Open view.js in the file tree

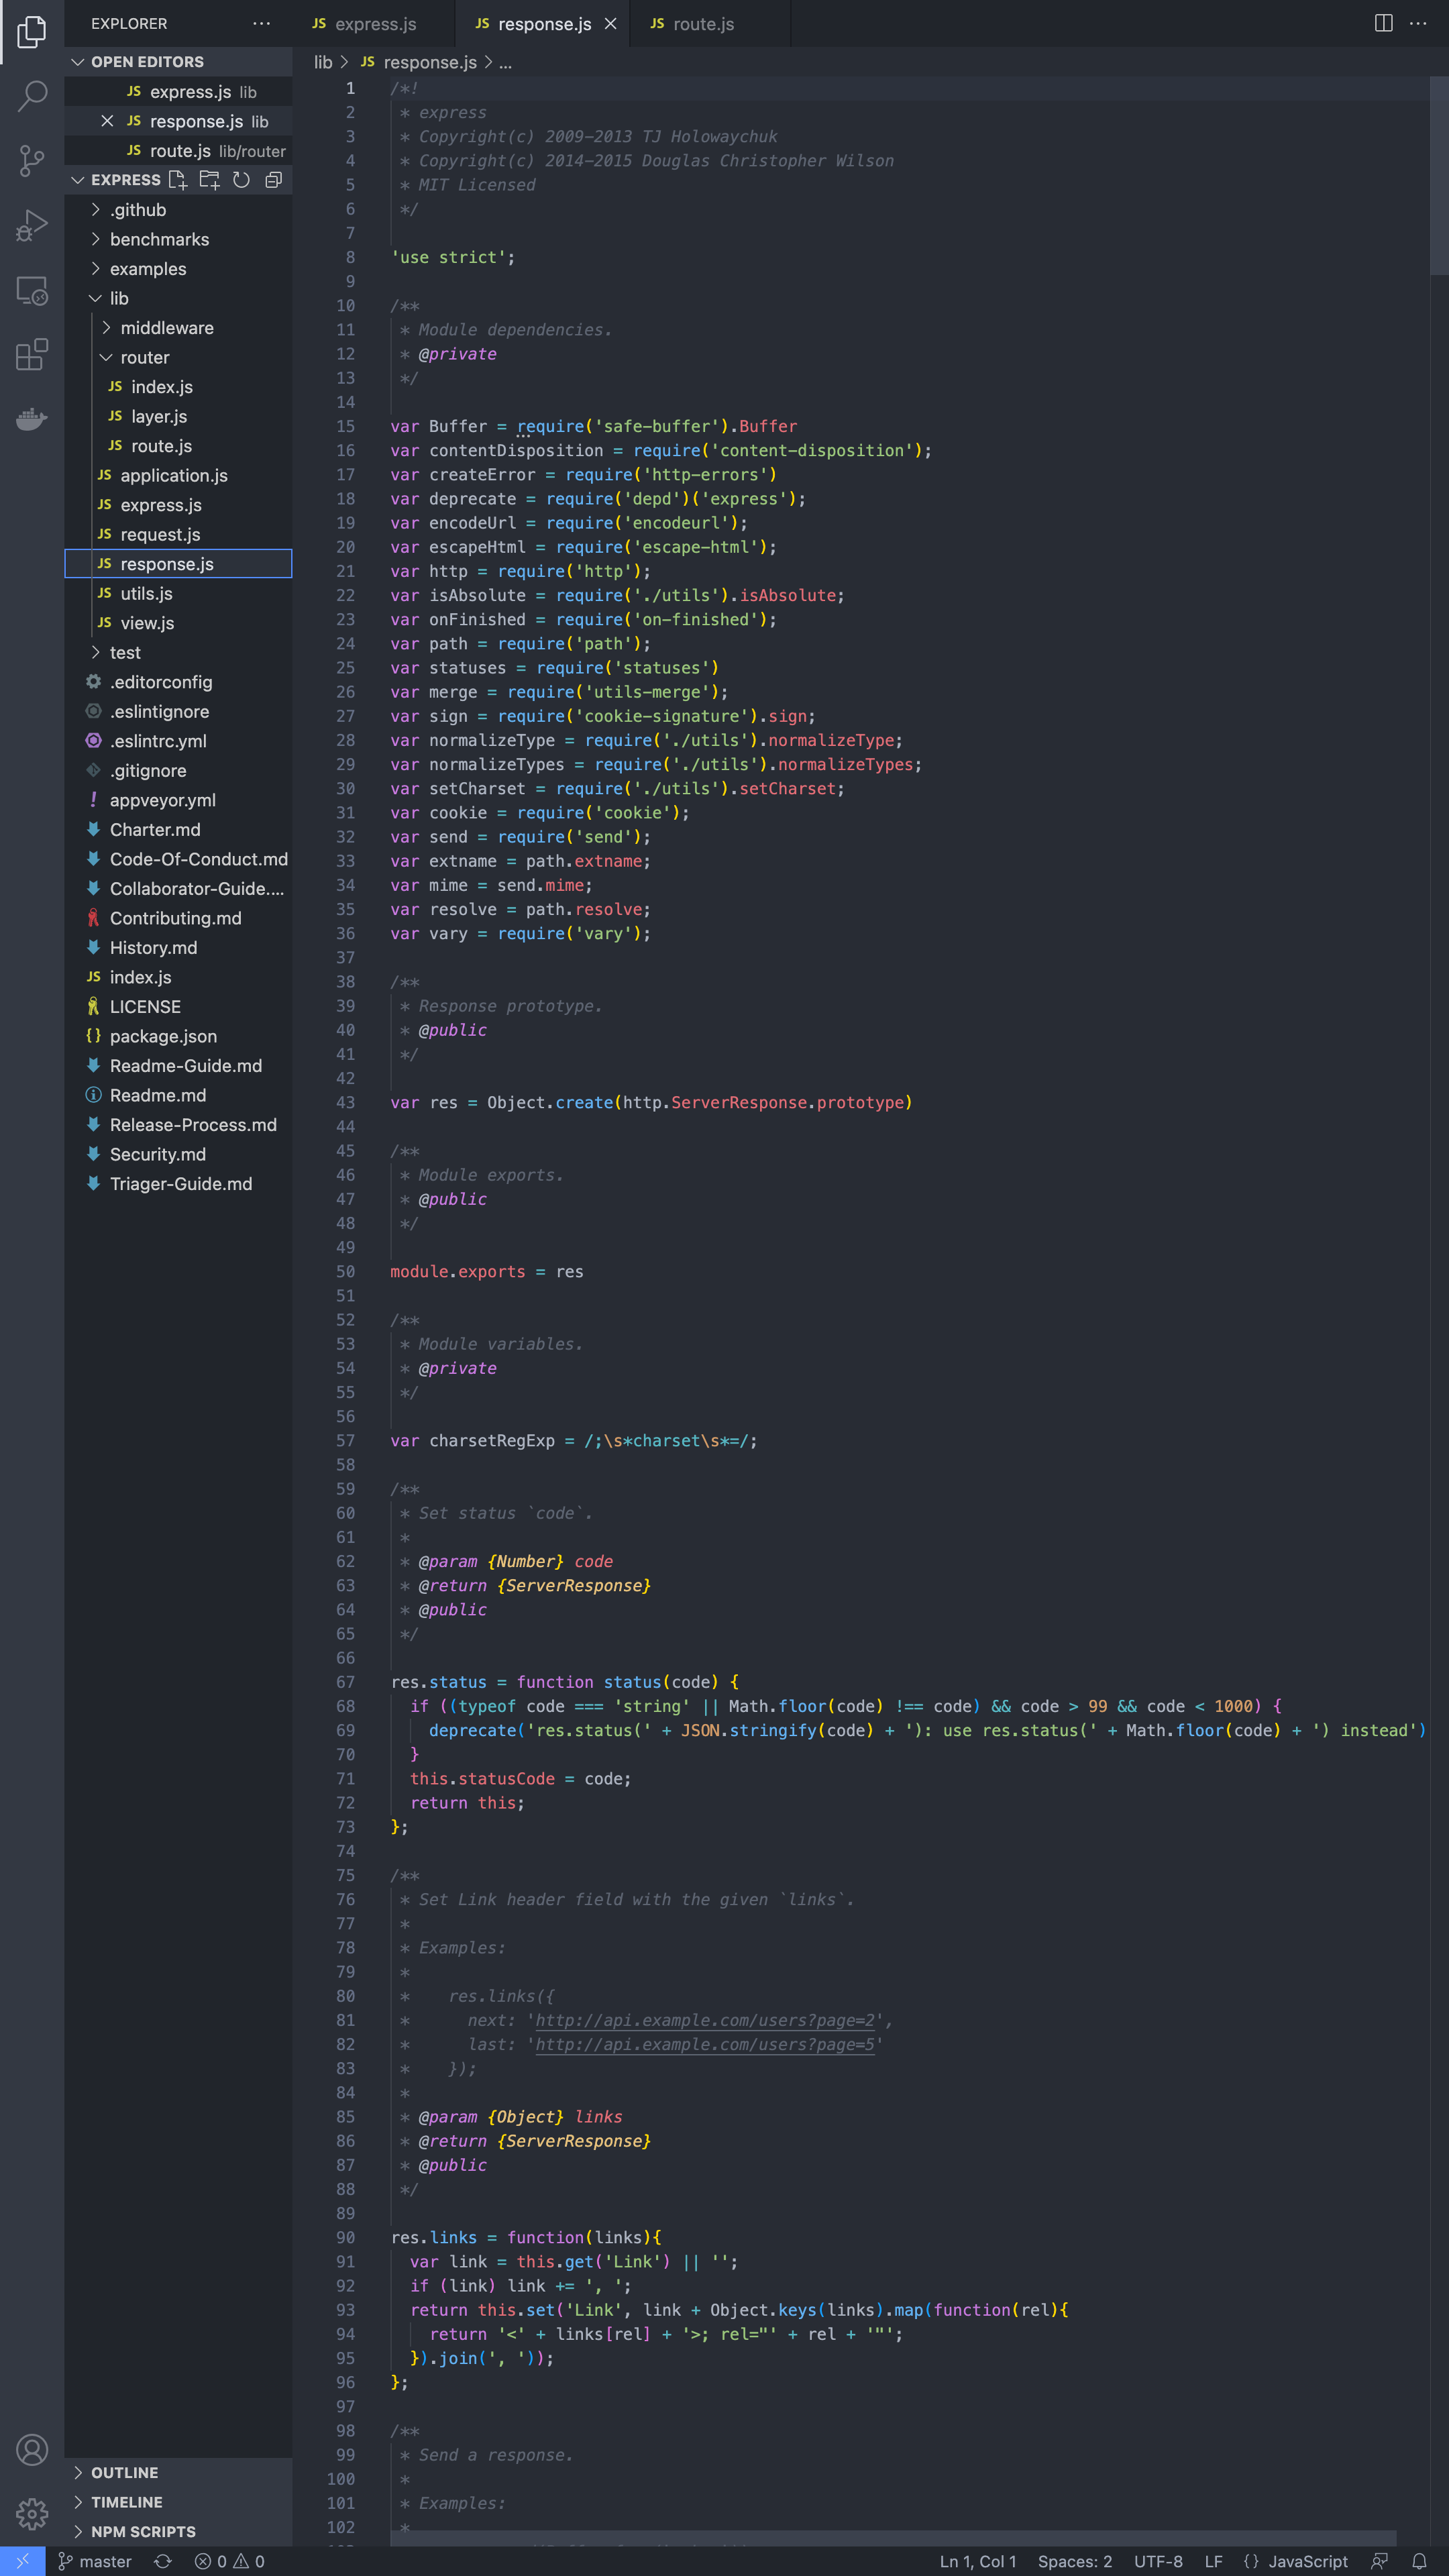178,623
